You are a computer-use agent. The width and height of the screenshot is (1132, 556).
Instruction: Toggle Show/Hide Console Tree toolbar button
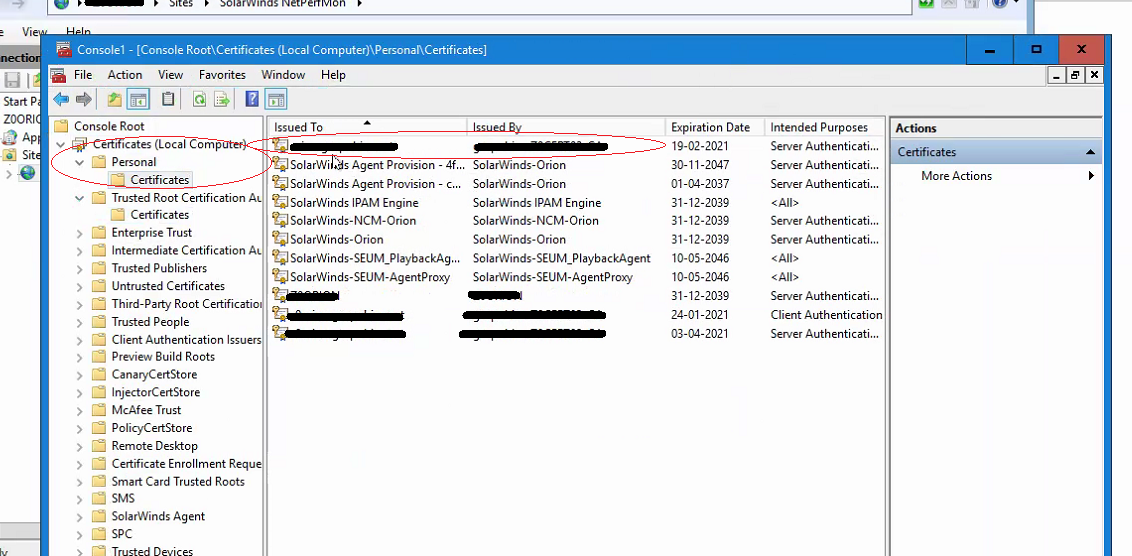138,99
